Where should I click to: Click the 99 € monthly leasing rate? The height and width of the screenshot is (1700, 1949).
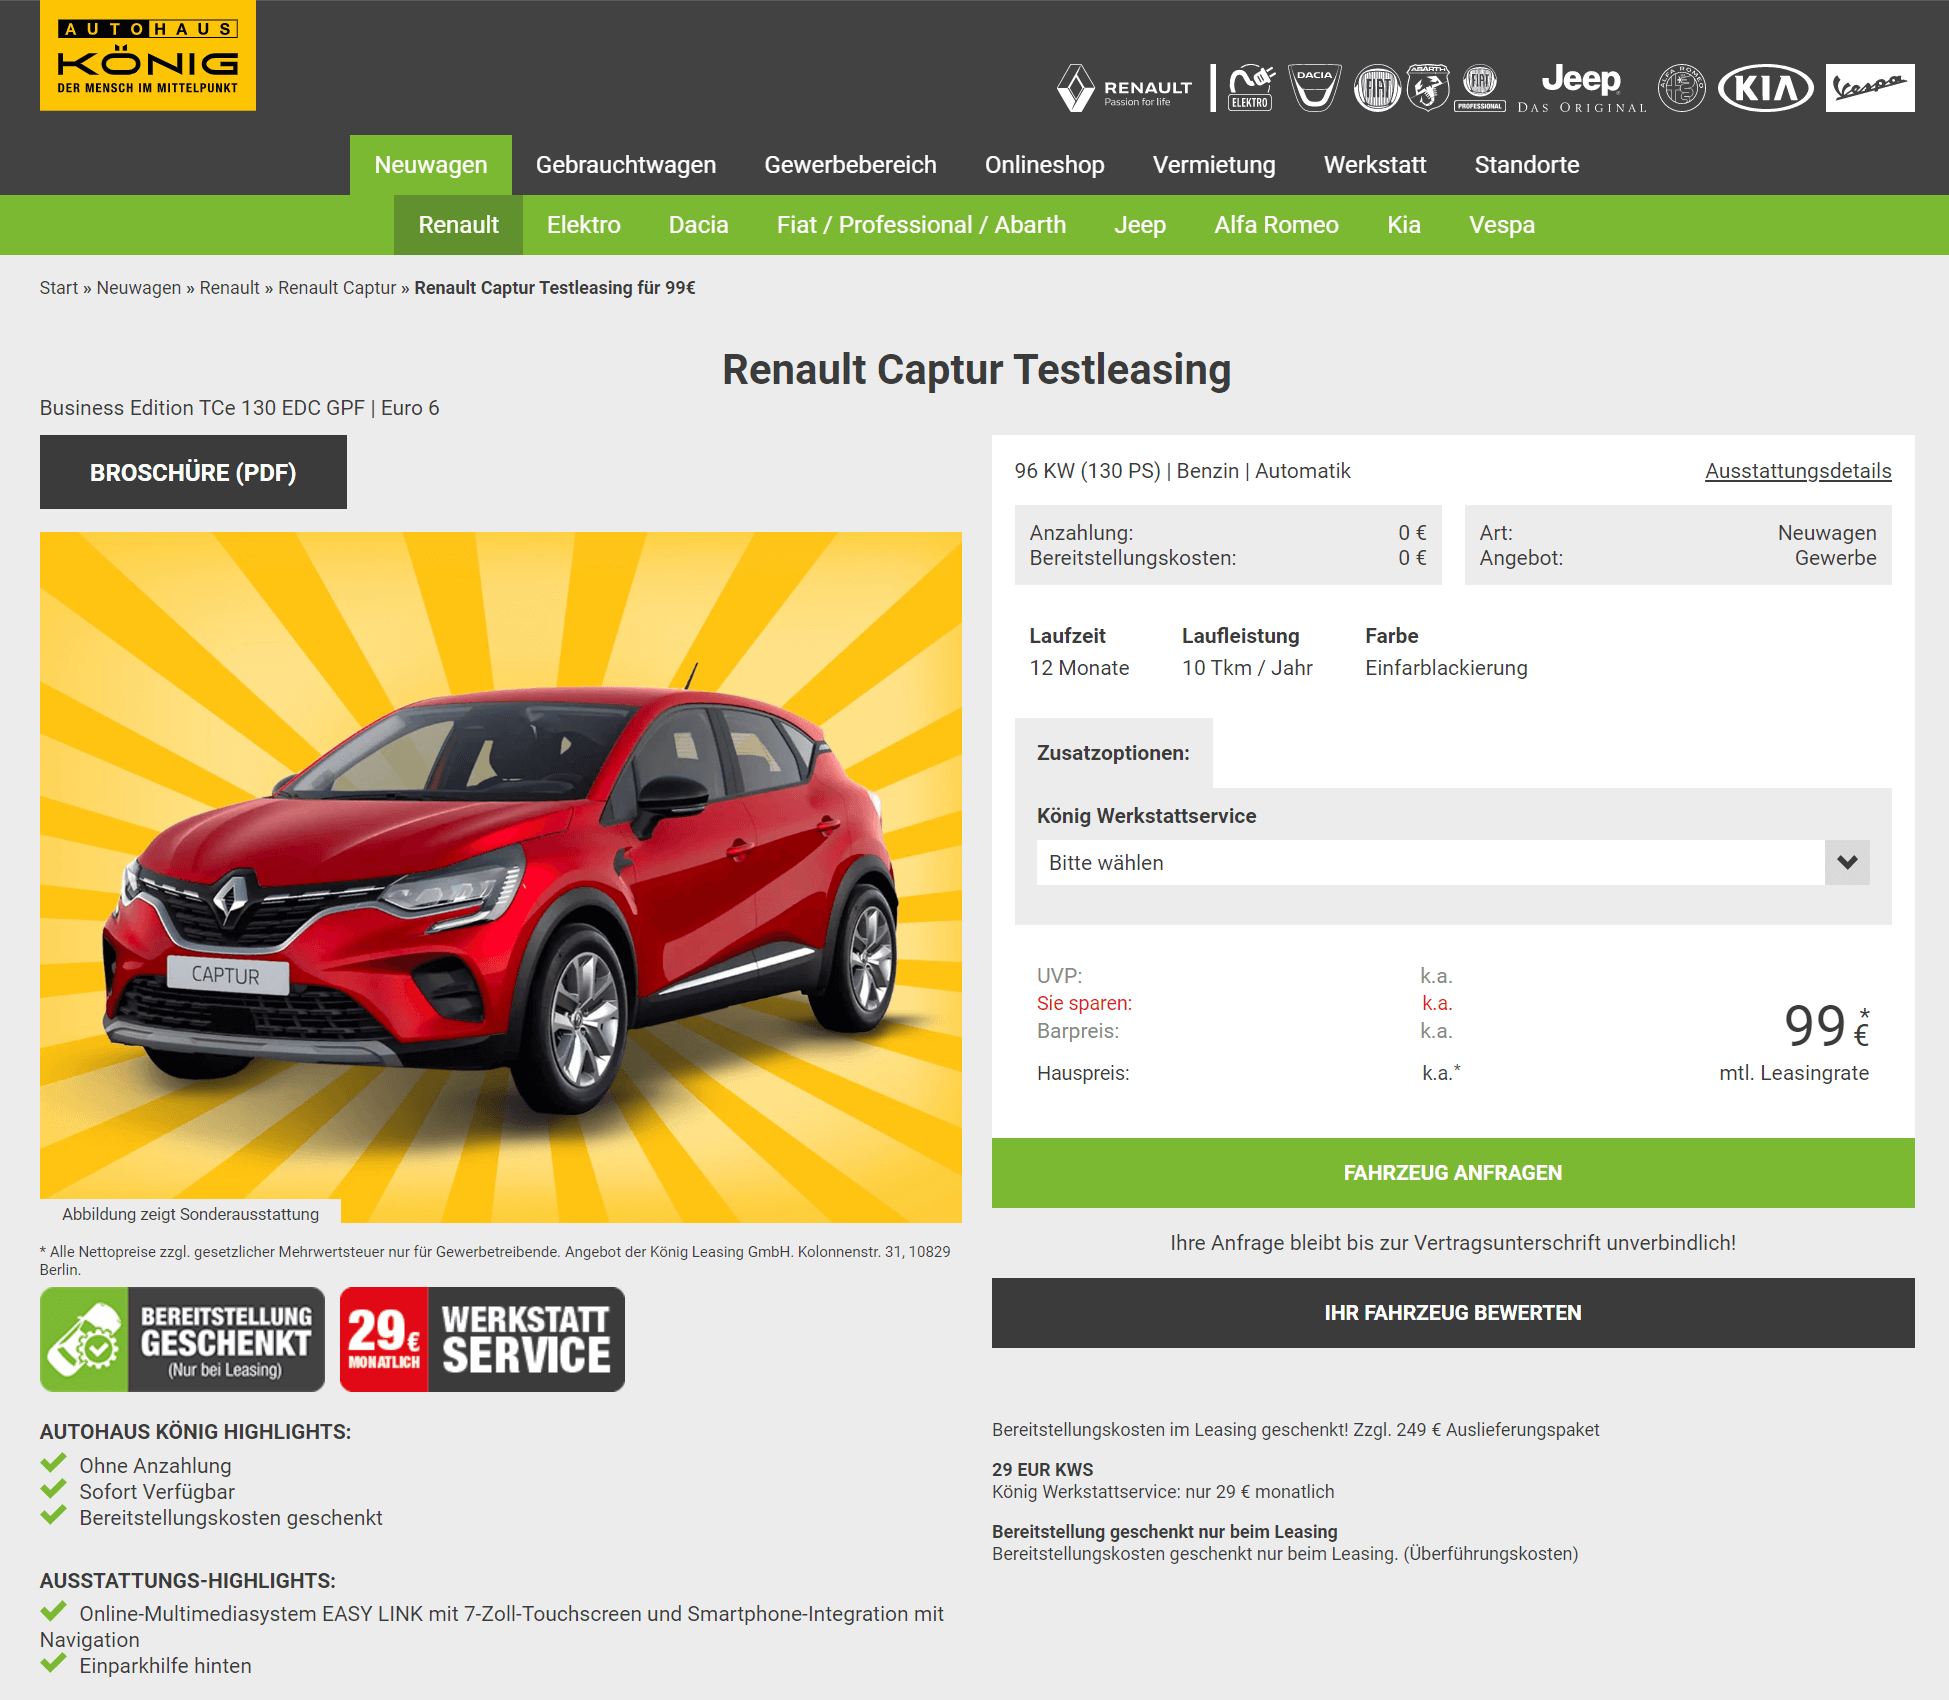(1826, 1026)
